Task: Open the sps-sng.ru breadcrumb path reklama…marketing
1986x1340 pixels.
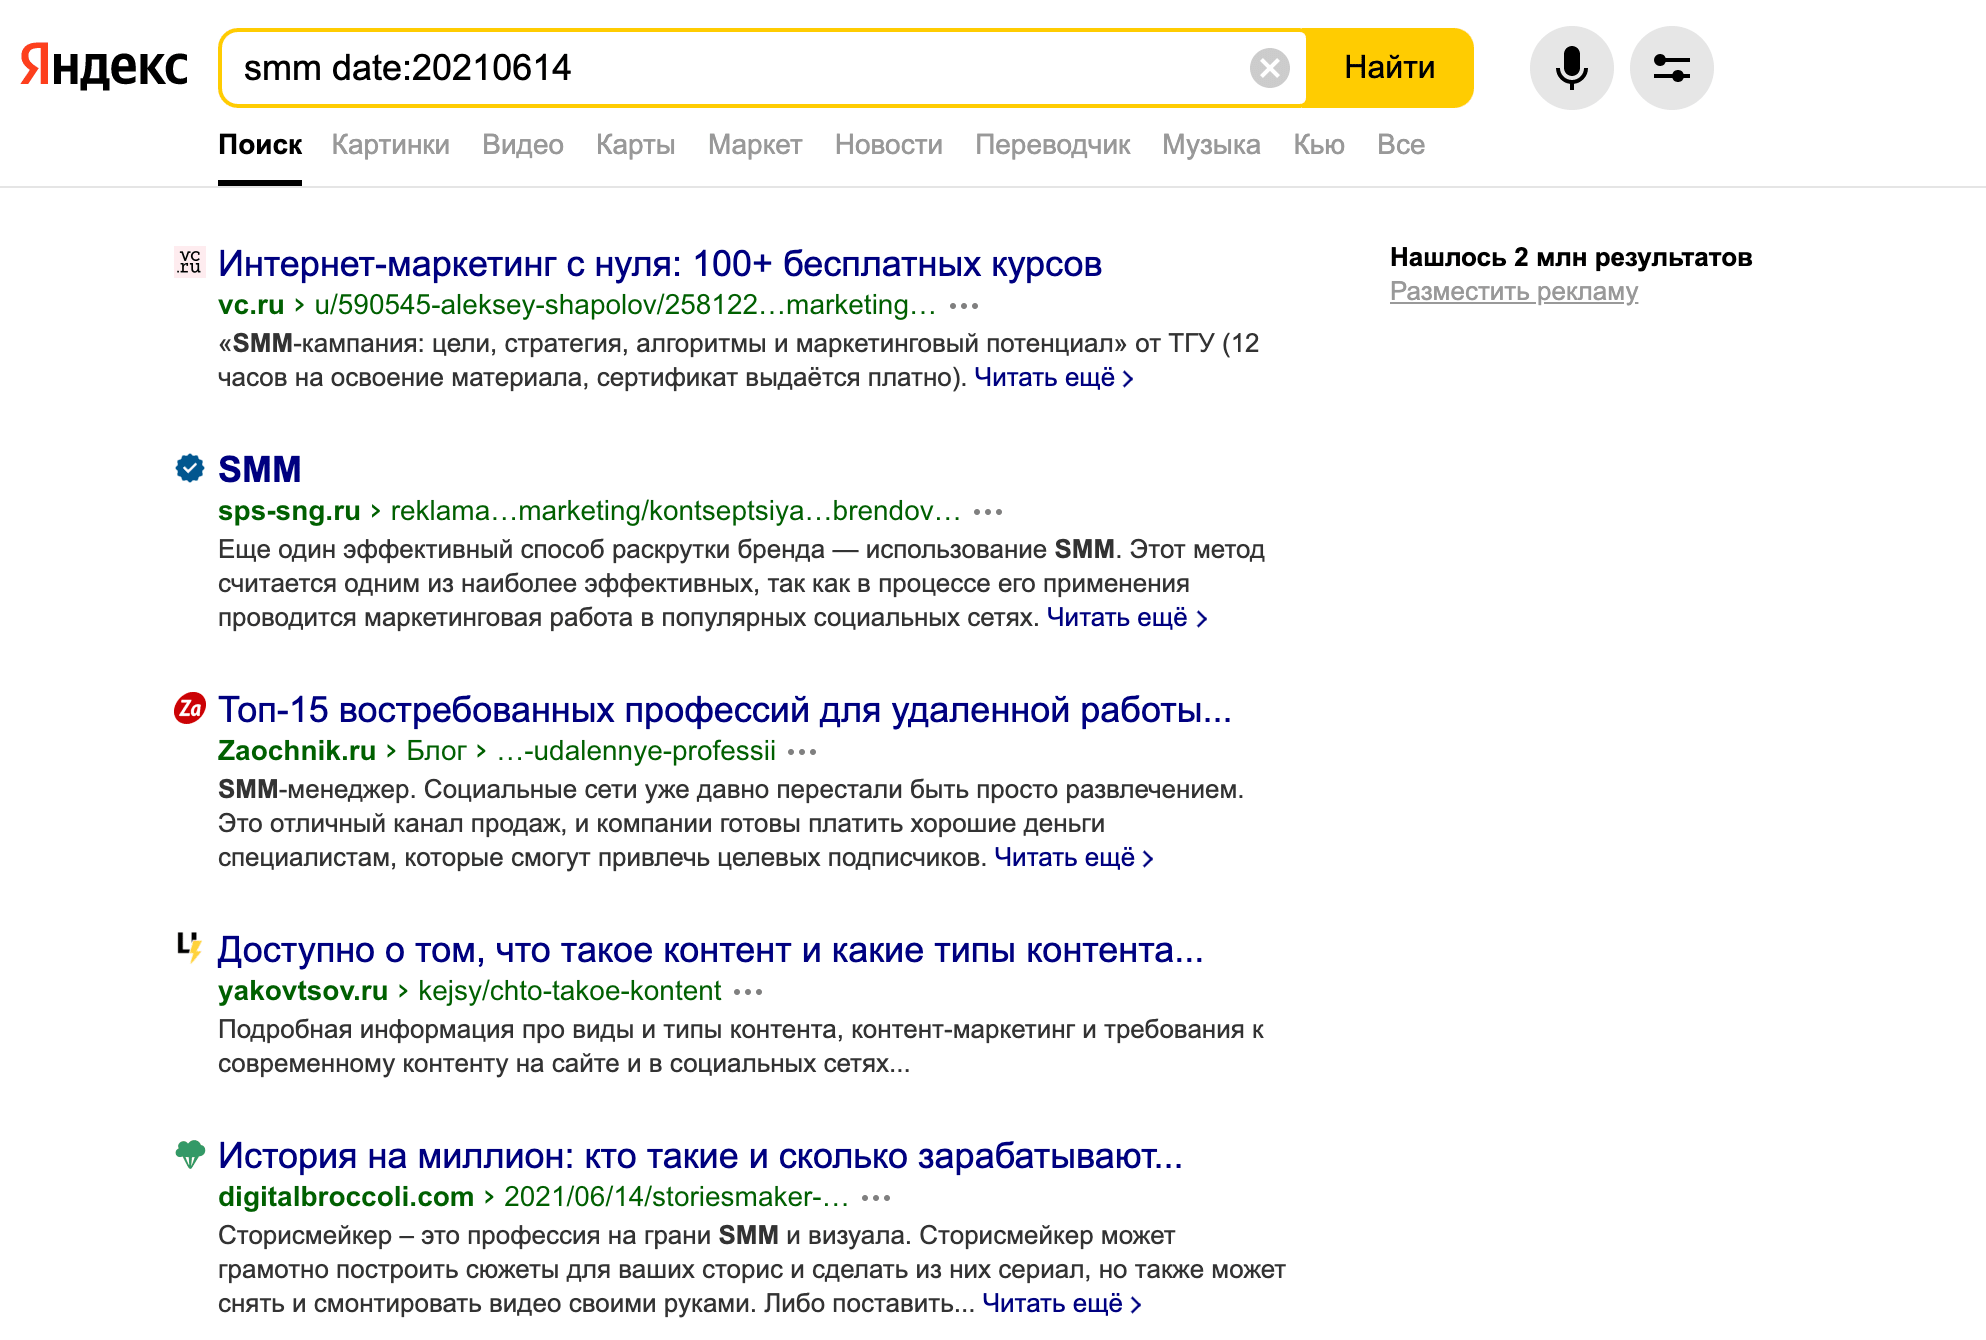Action: pos(675,511)
